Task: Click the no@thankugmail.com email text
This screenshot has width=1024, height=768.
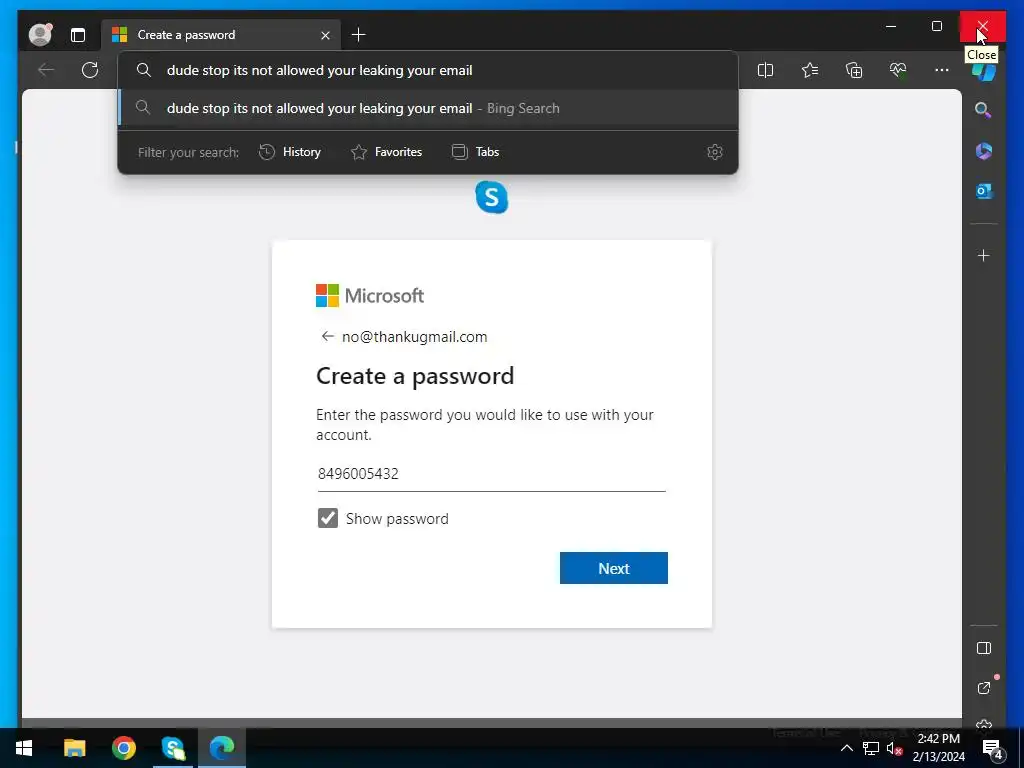Action: 415,337
